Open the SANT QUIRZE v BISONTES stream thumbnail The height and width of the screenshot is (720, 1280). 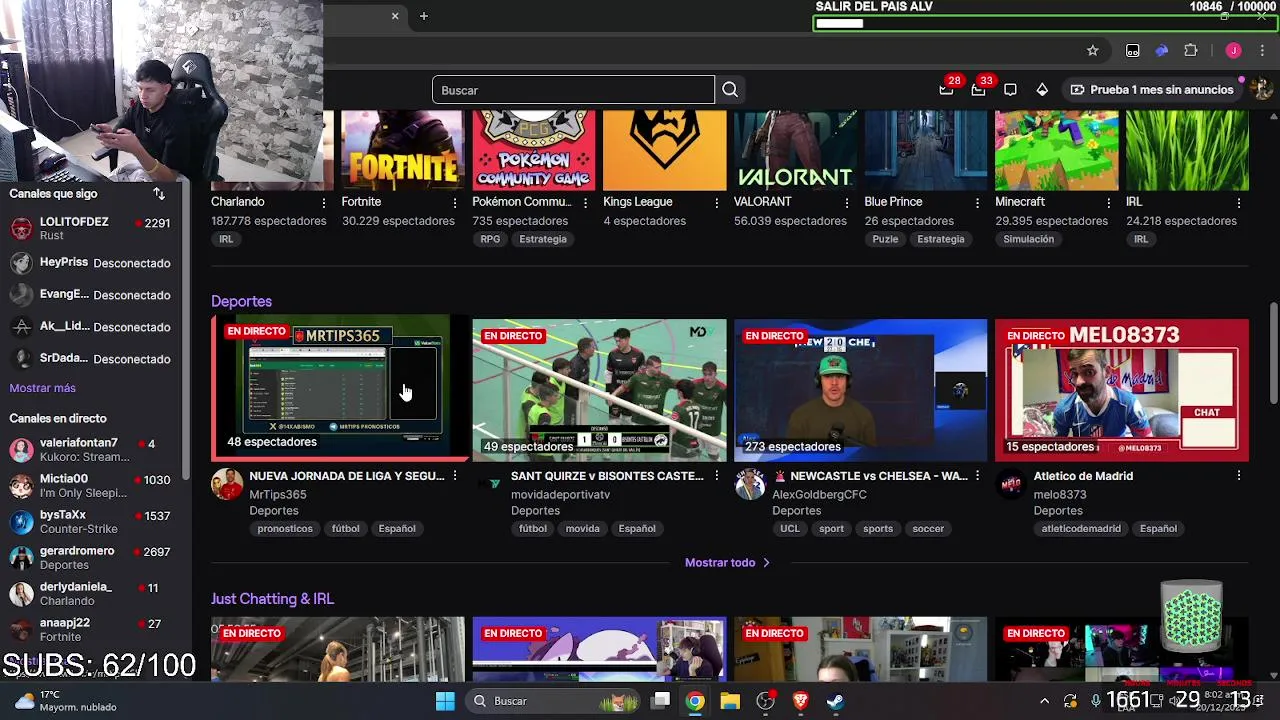point(599,390)
